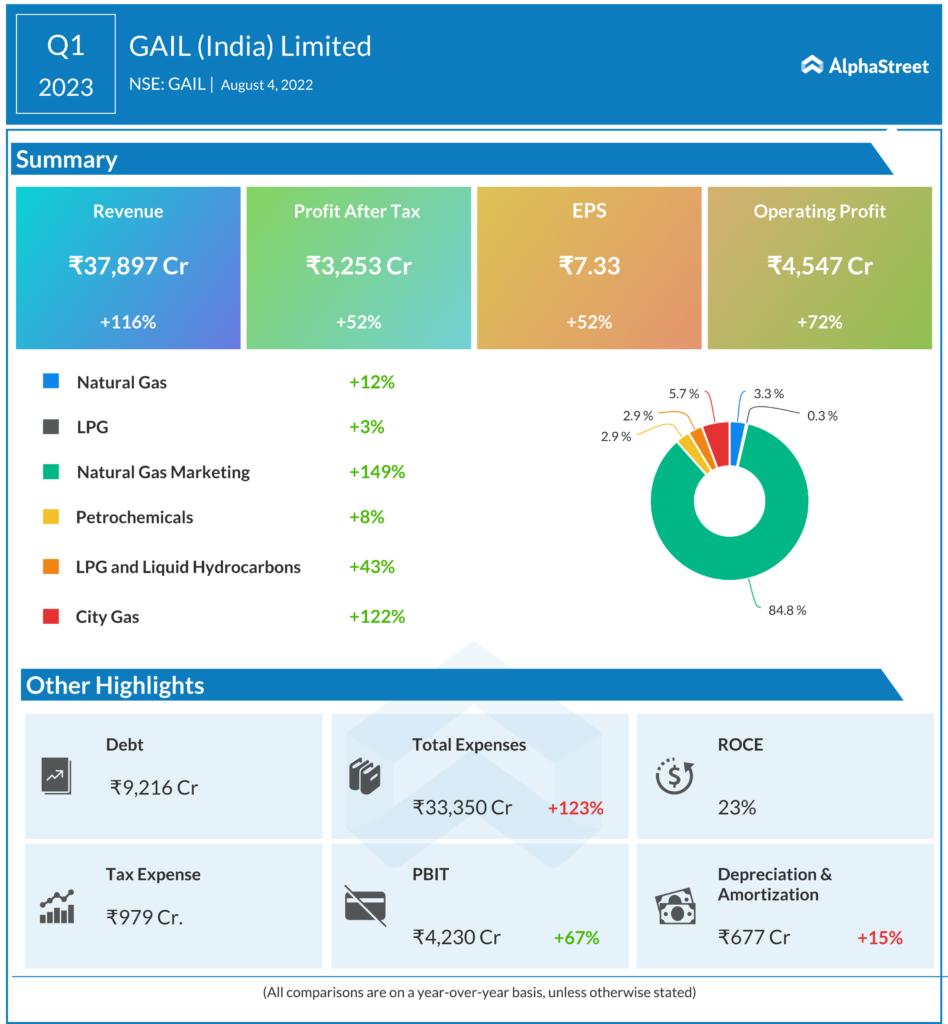
Task: Select the Natural Gas blue legend swatch
Action: 51,382
